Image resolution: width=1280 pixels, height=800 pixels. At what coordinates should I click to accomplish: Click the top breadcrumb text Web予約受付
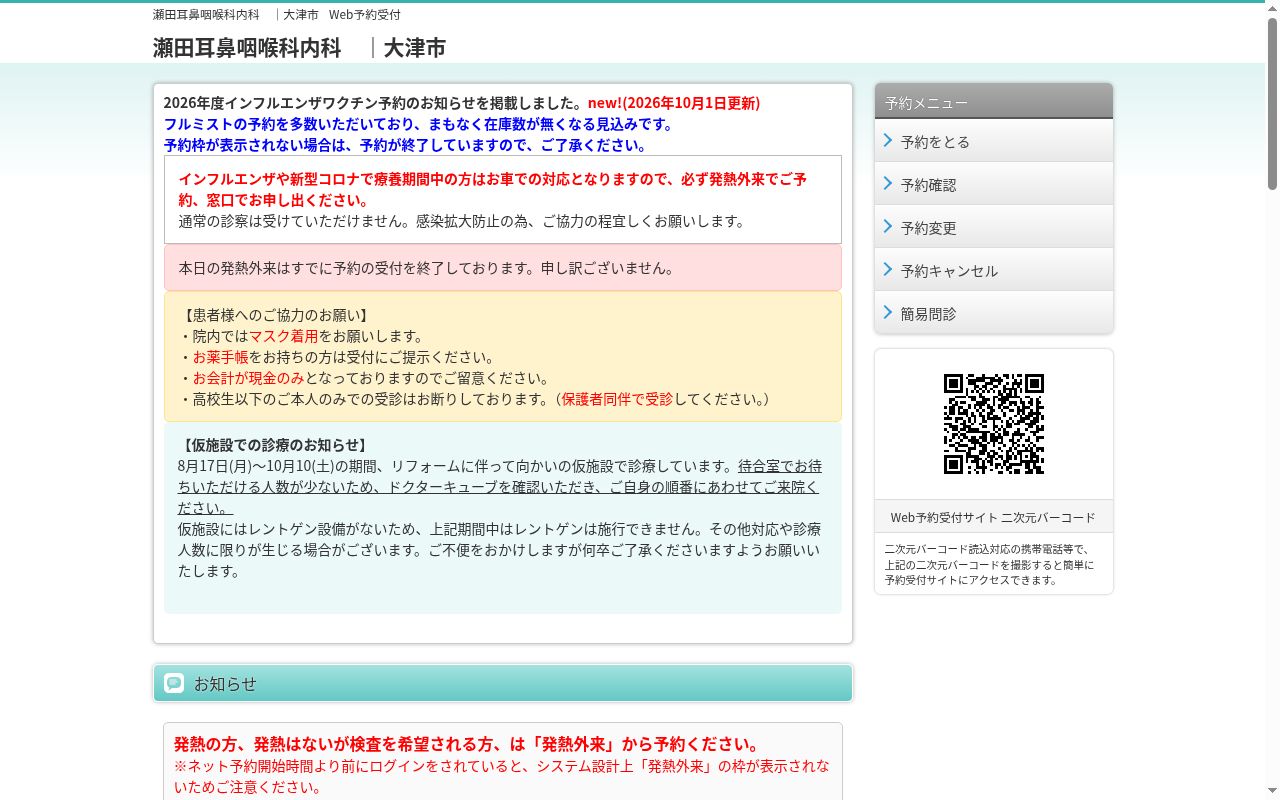click(365, 15)
